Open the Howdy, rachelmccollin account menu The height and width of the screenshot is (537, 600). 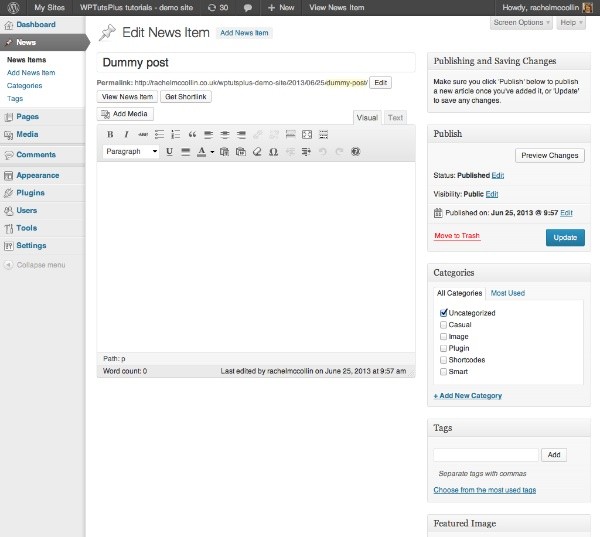(x=546, y=7)
